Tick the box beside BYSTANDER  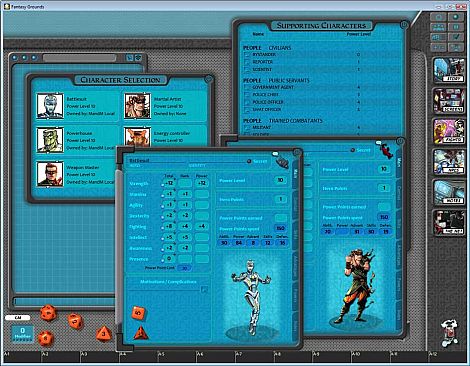tap(247, 55)
